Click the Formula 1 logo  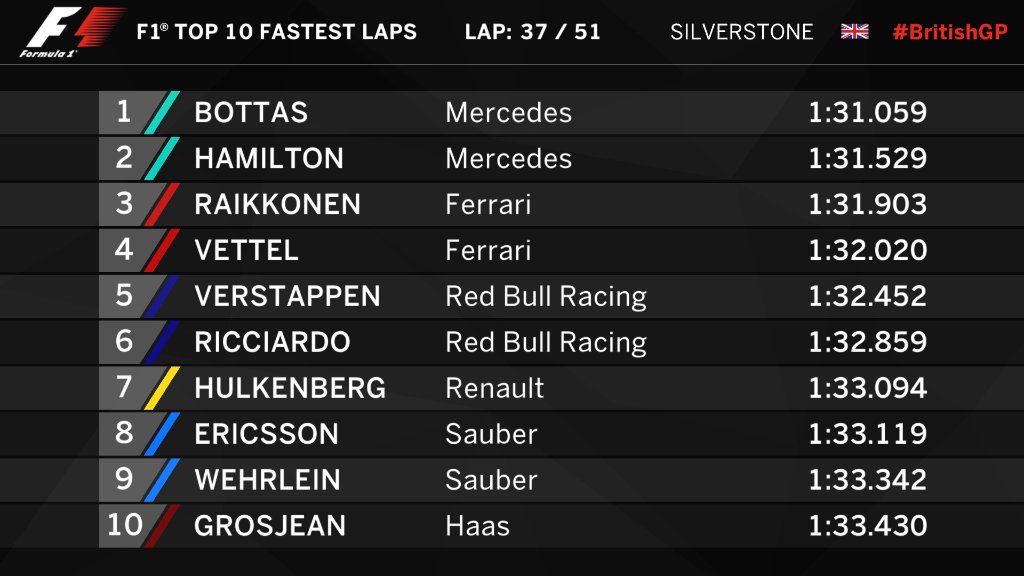pos(71,31)
